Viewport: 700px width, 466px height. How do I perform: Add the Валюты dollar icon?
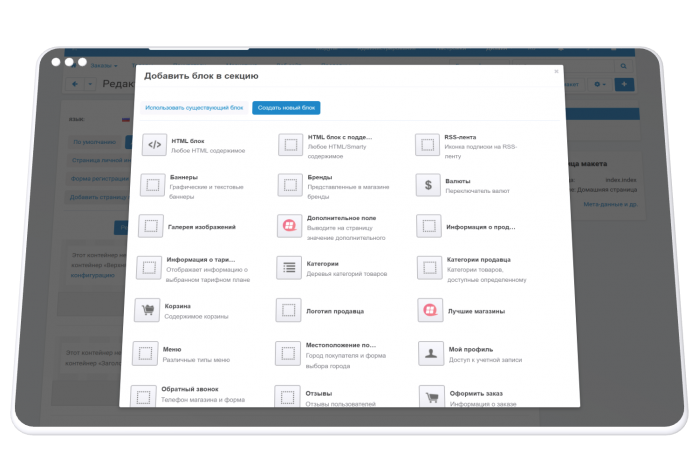coord(428,185)
